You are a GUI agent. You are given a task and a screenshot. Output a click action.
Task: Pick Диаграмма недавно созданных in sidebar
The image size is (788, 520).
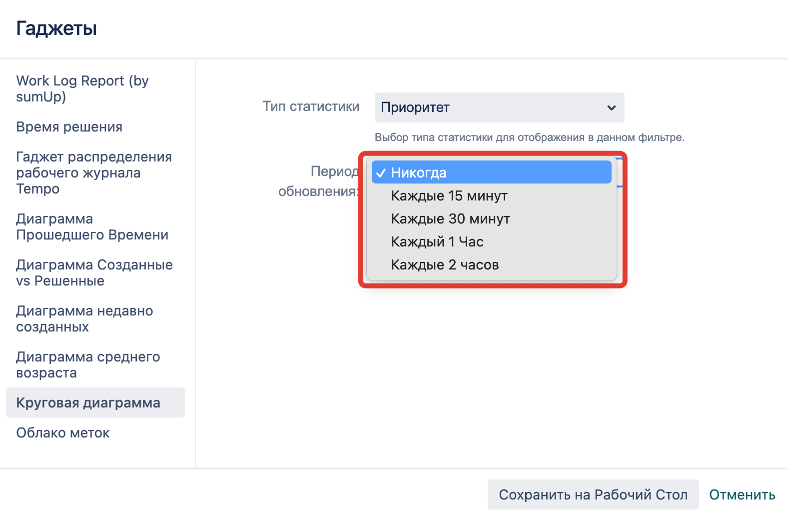[x=84, y=319]
